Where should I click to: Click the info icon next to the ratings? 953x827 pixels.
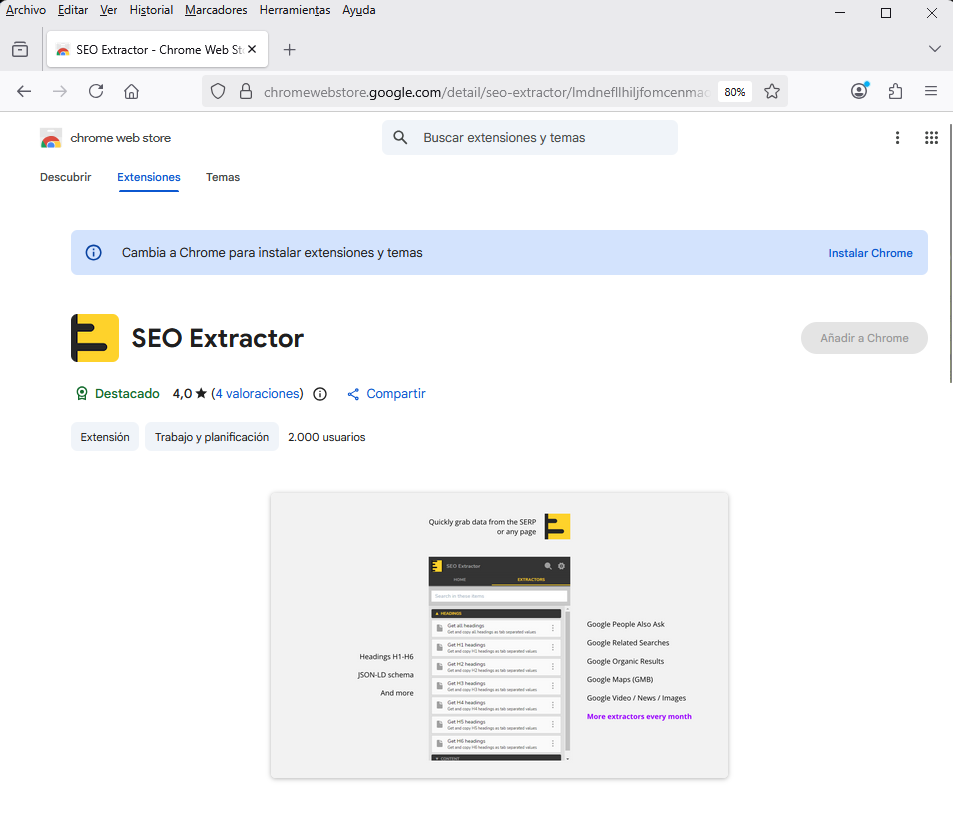point(319,394)
